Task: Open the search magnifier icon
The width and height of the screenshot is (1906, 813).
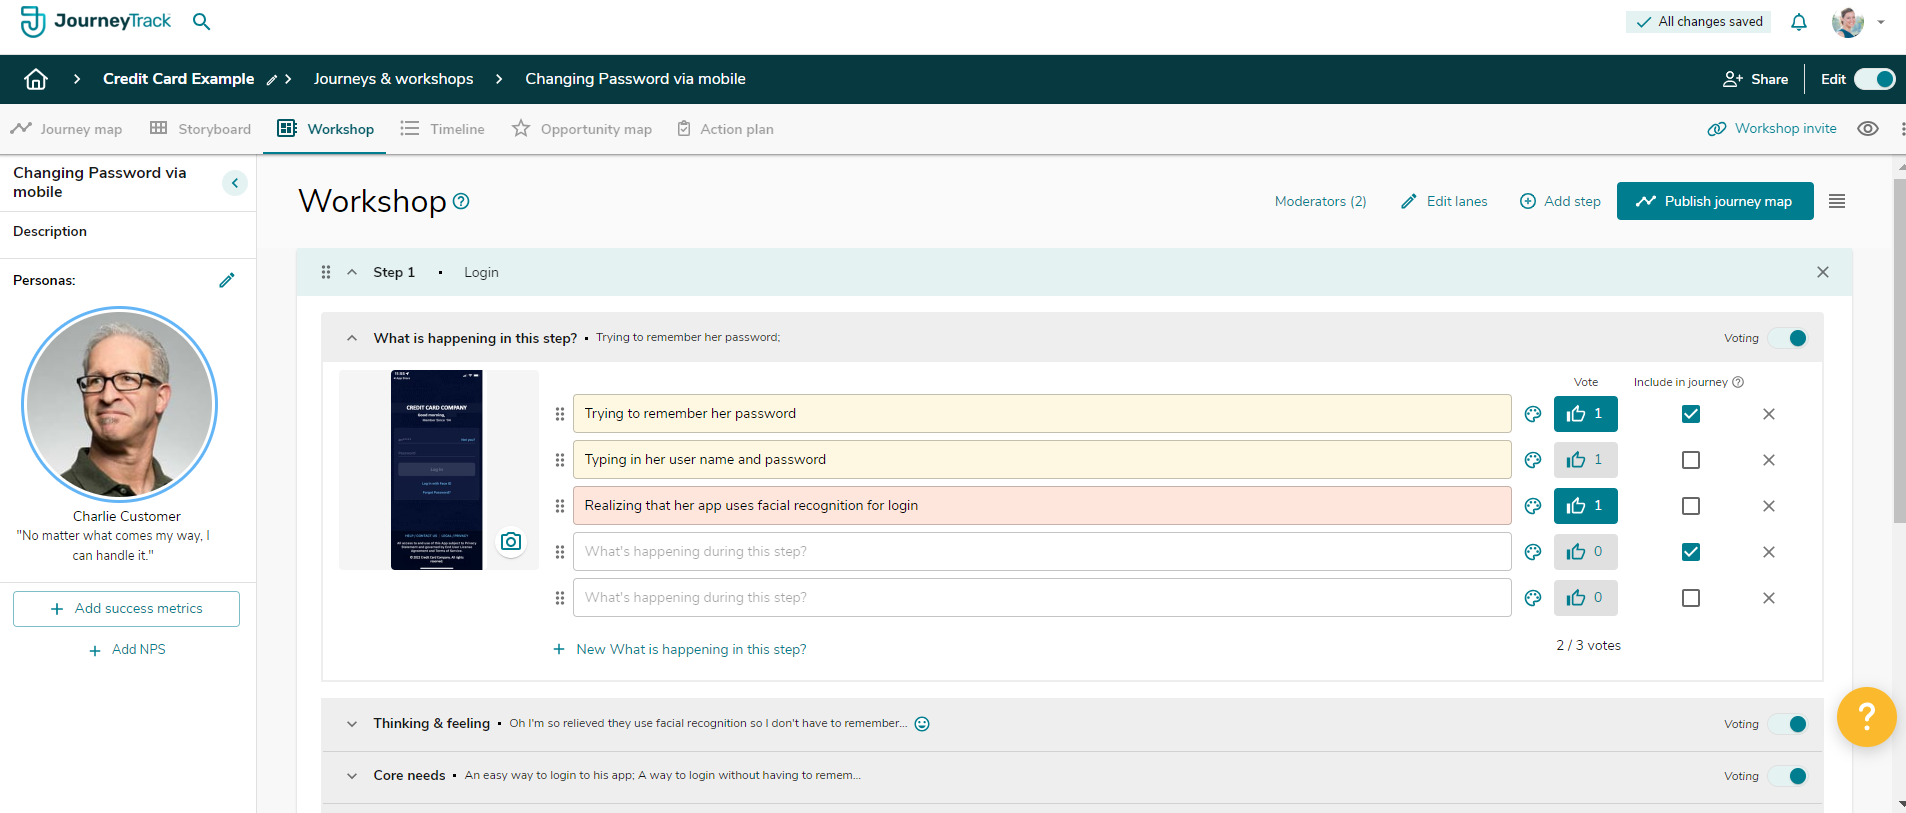Action: click(201, 21)
